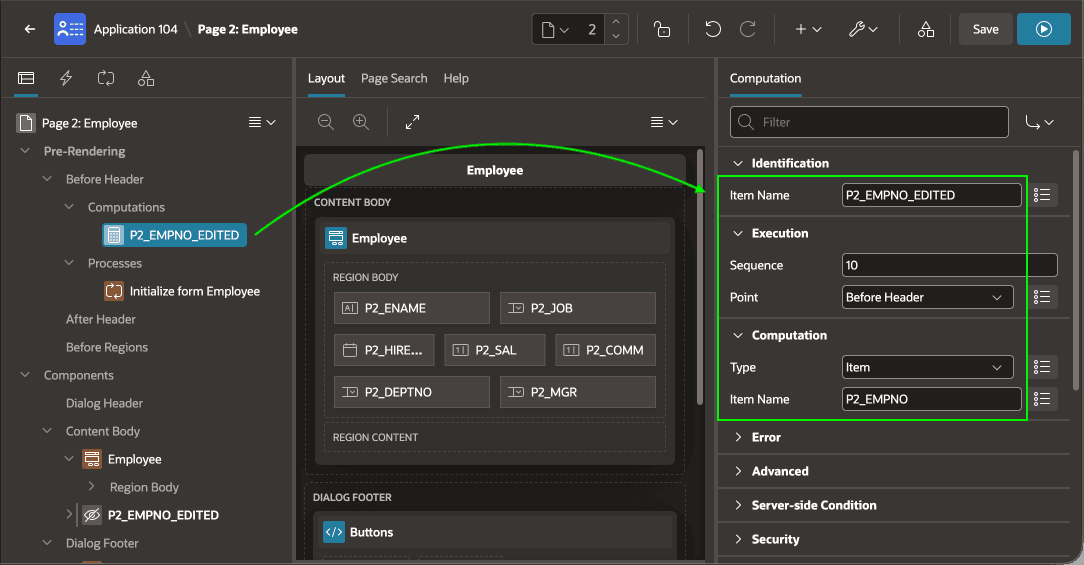Viewport: 1084px width, 565px height.
Task: Select the P2_SAL item in layout
Action: 495,350
